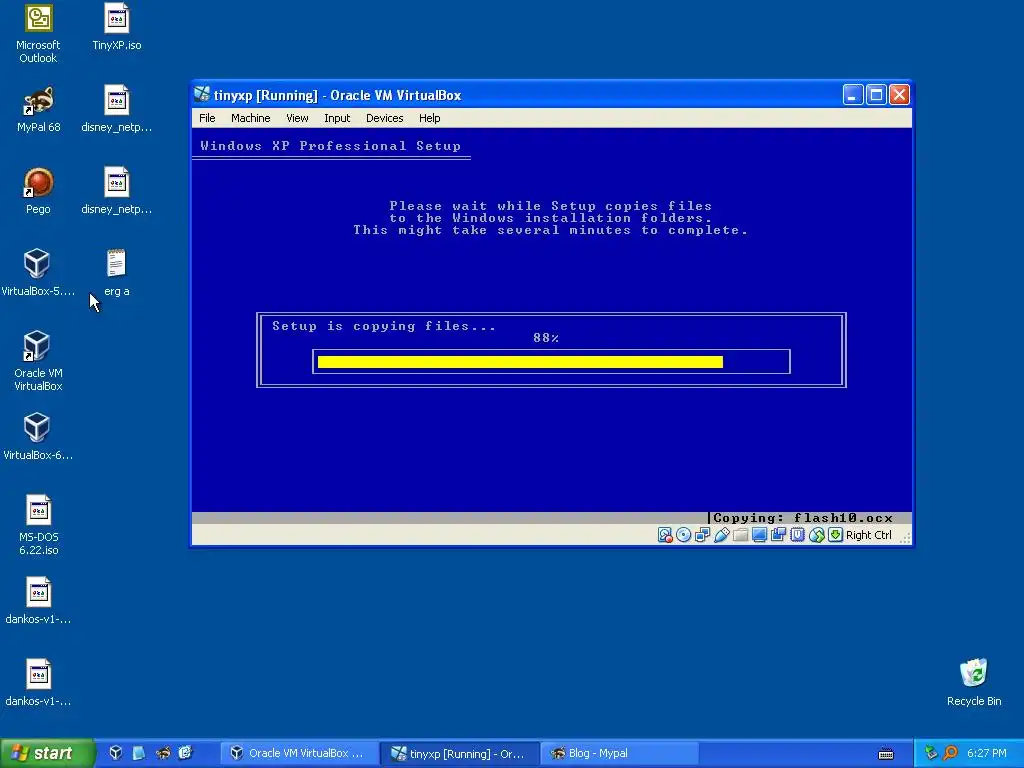This screenshot has width=1024, height=768.
Task: Click the mouse integration status icon
Action: click(816, 535)
